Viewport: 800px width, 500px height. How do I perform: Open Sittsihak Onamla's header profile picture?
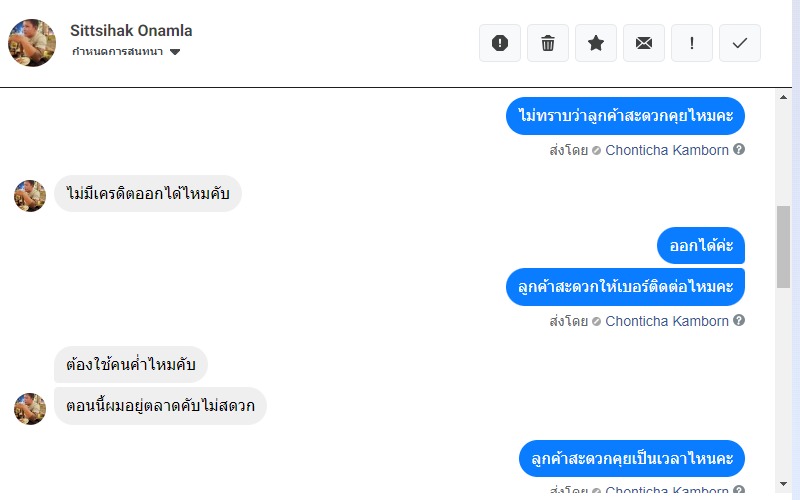tap(32, 42)
